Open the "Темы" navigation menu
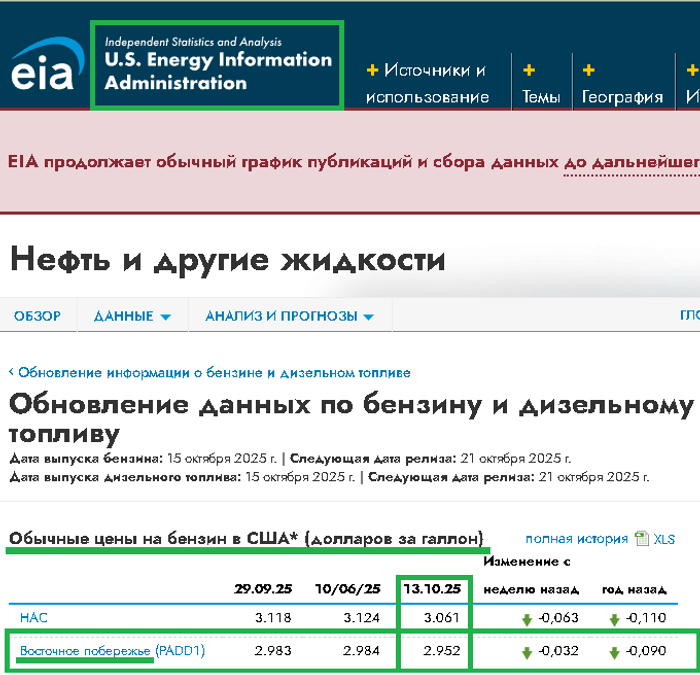Viewport: 700px width, 675px height. 541,97
